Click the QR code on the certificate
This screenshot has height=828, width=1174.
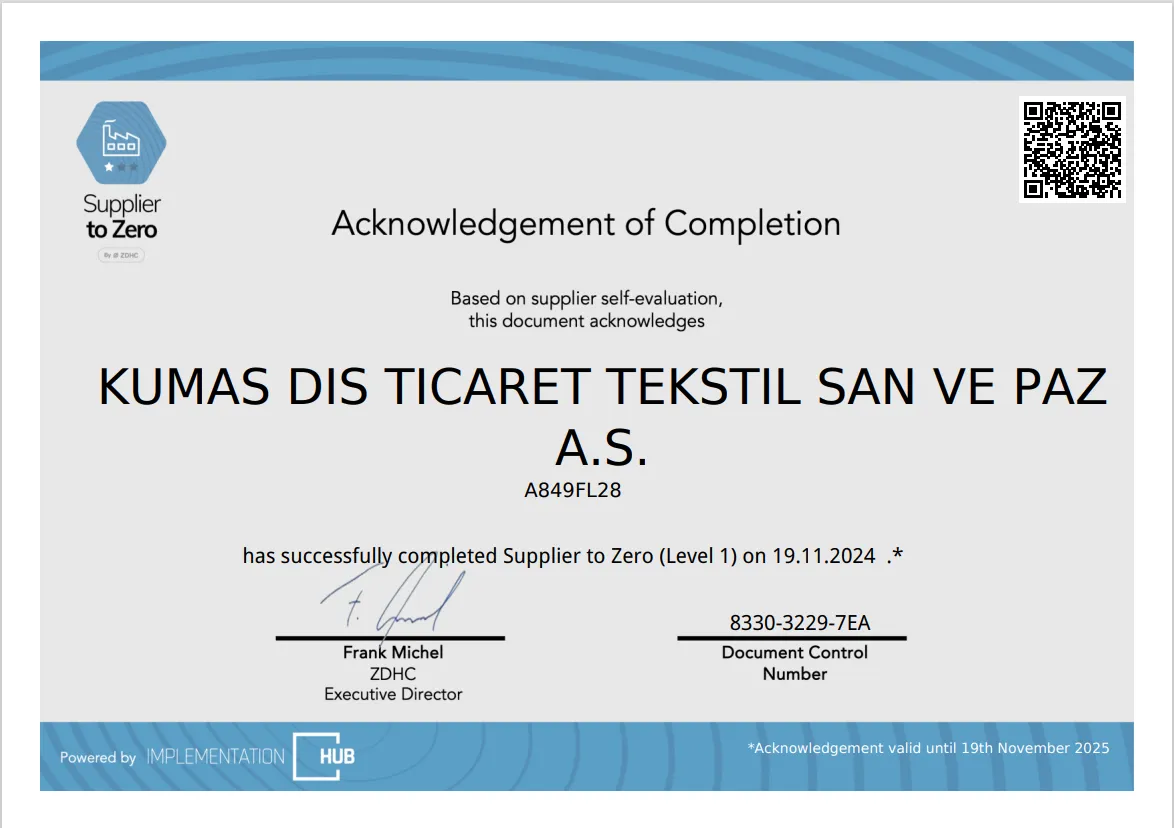click(x=1072, y=150)
